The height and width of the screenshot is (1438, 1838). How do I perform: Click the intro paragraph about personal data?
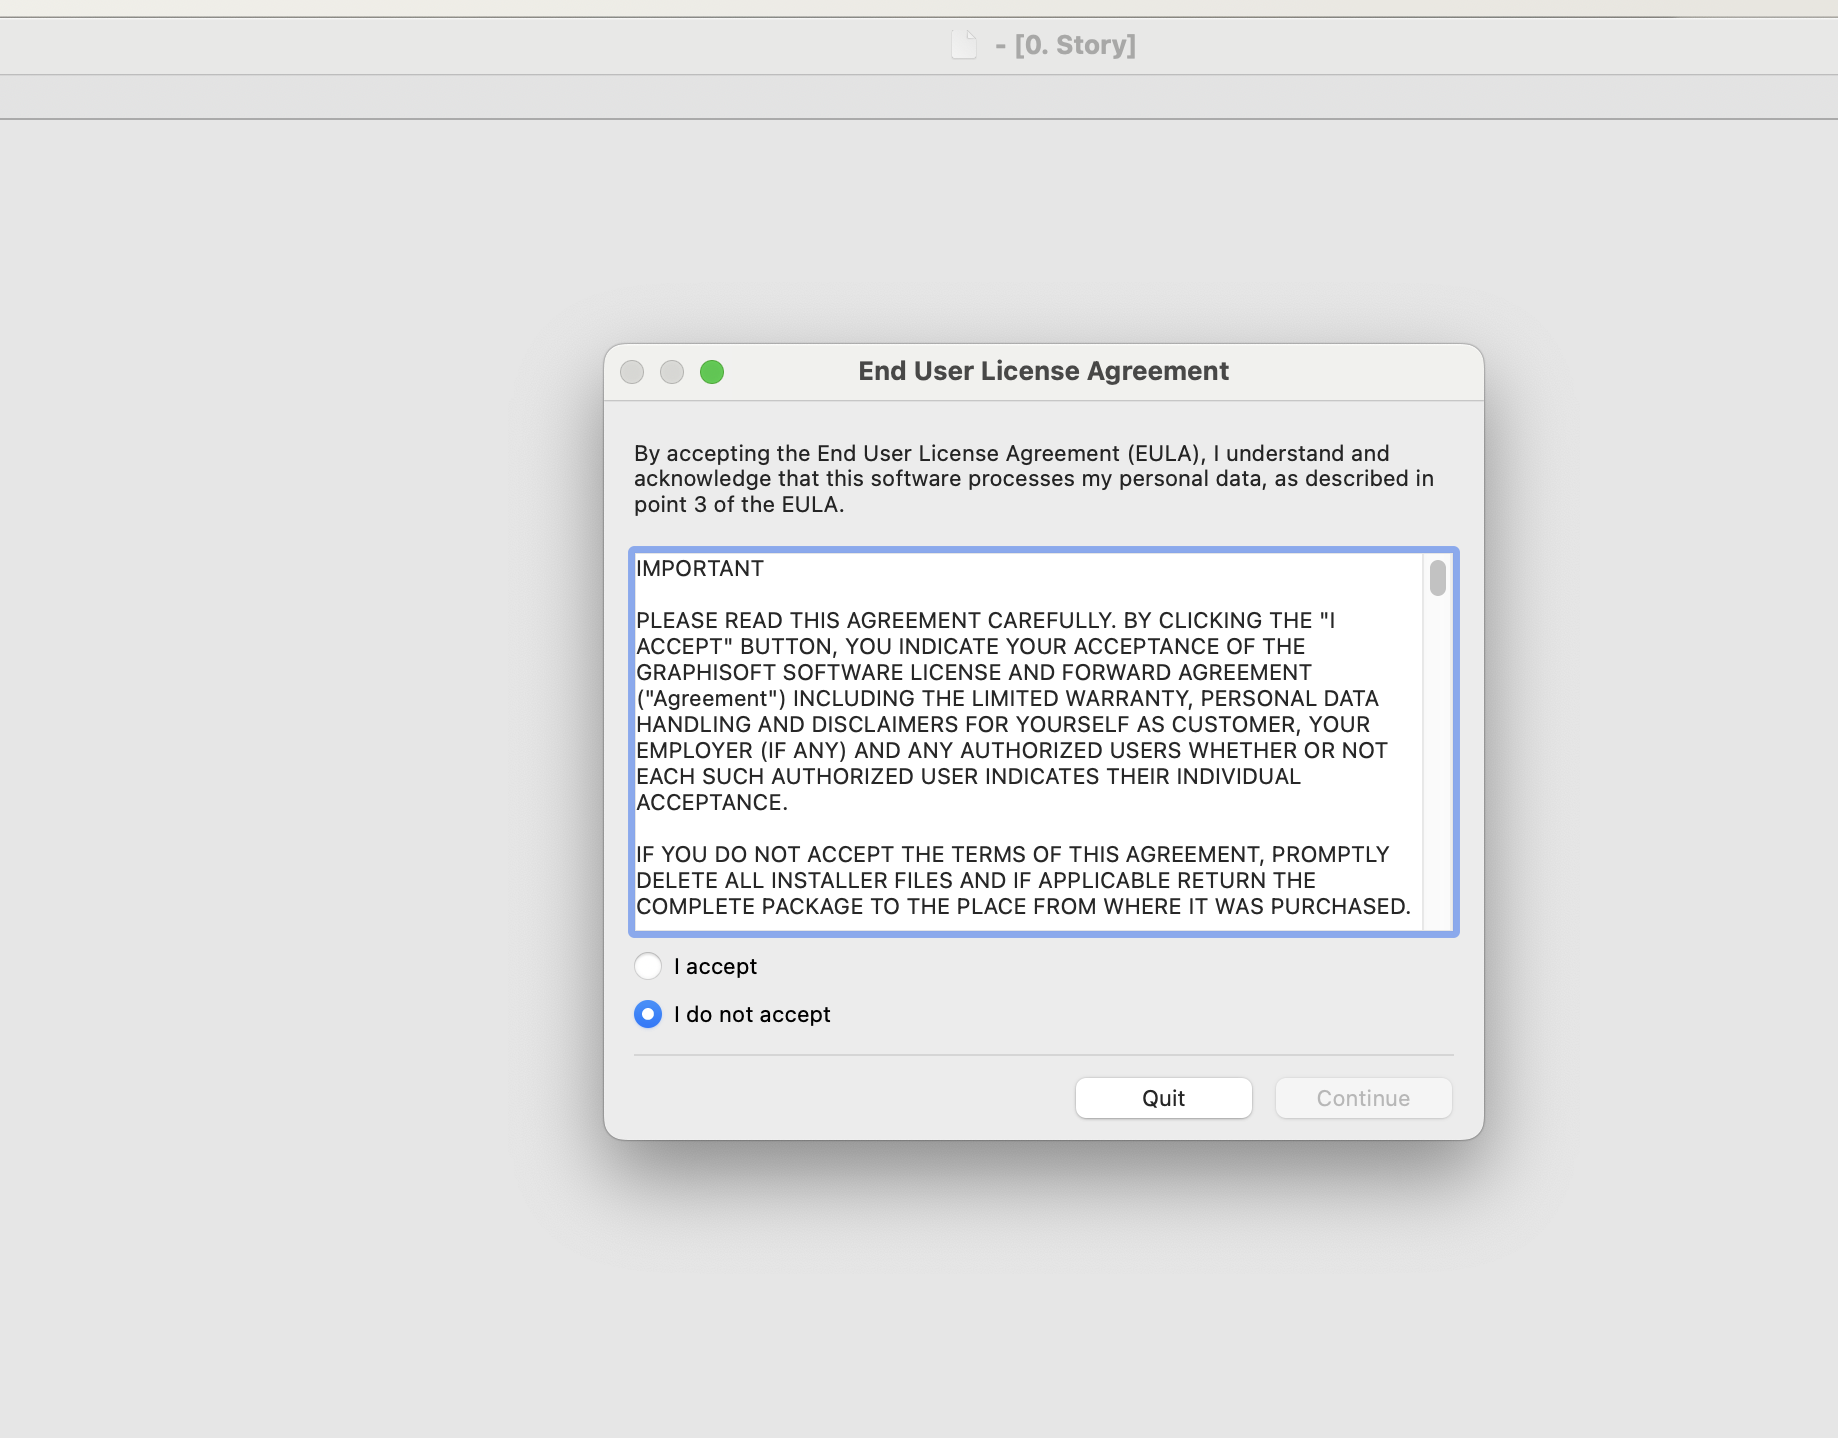click(x=1033, y=479)
